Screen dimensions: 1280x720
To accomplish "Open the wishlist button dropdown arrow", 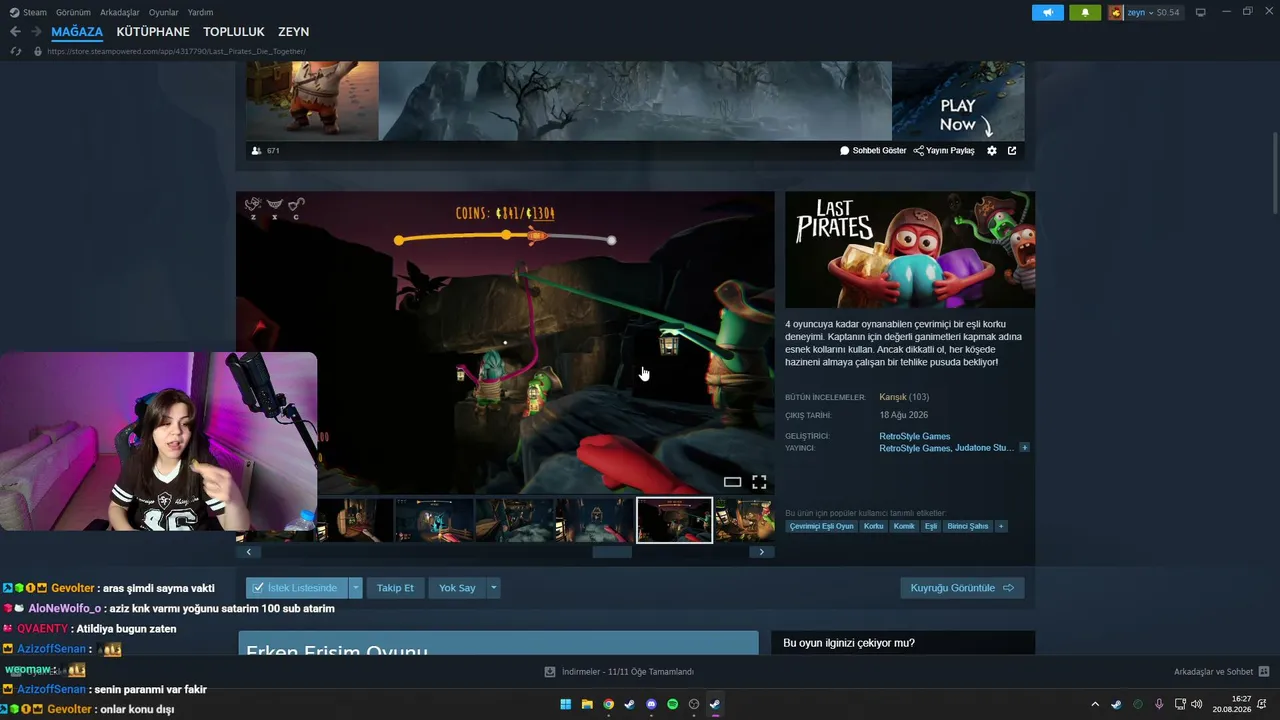I will tap(355, 588).
